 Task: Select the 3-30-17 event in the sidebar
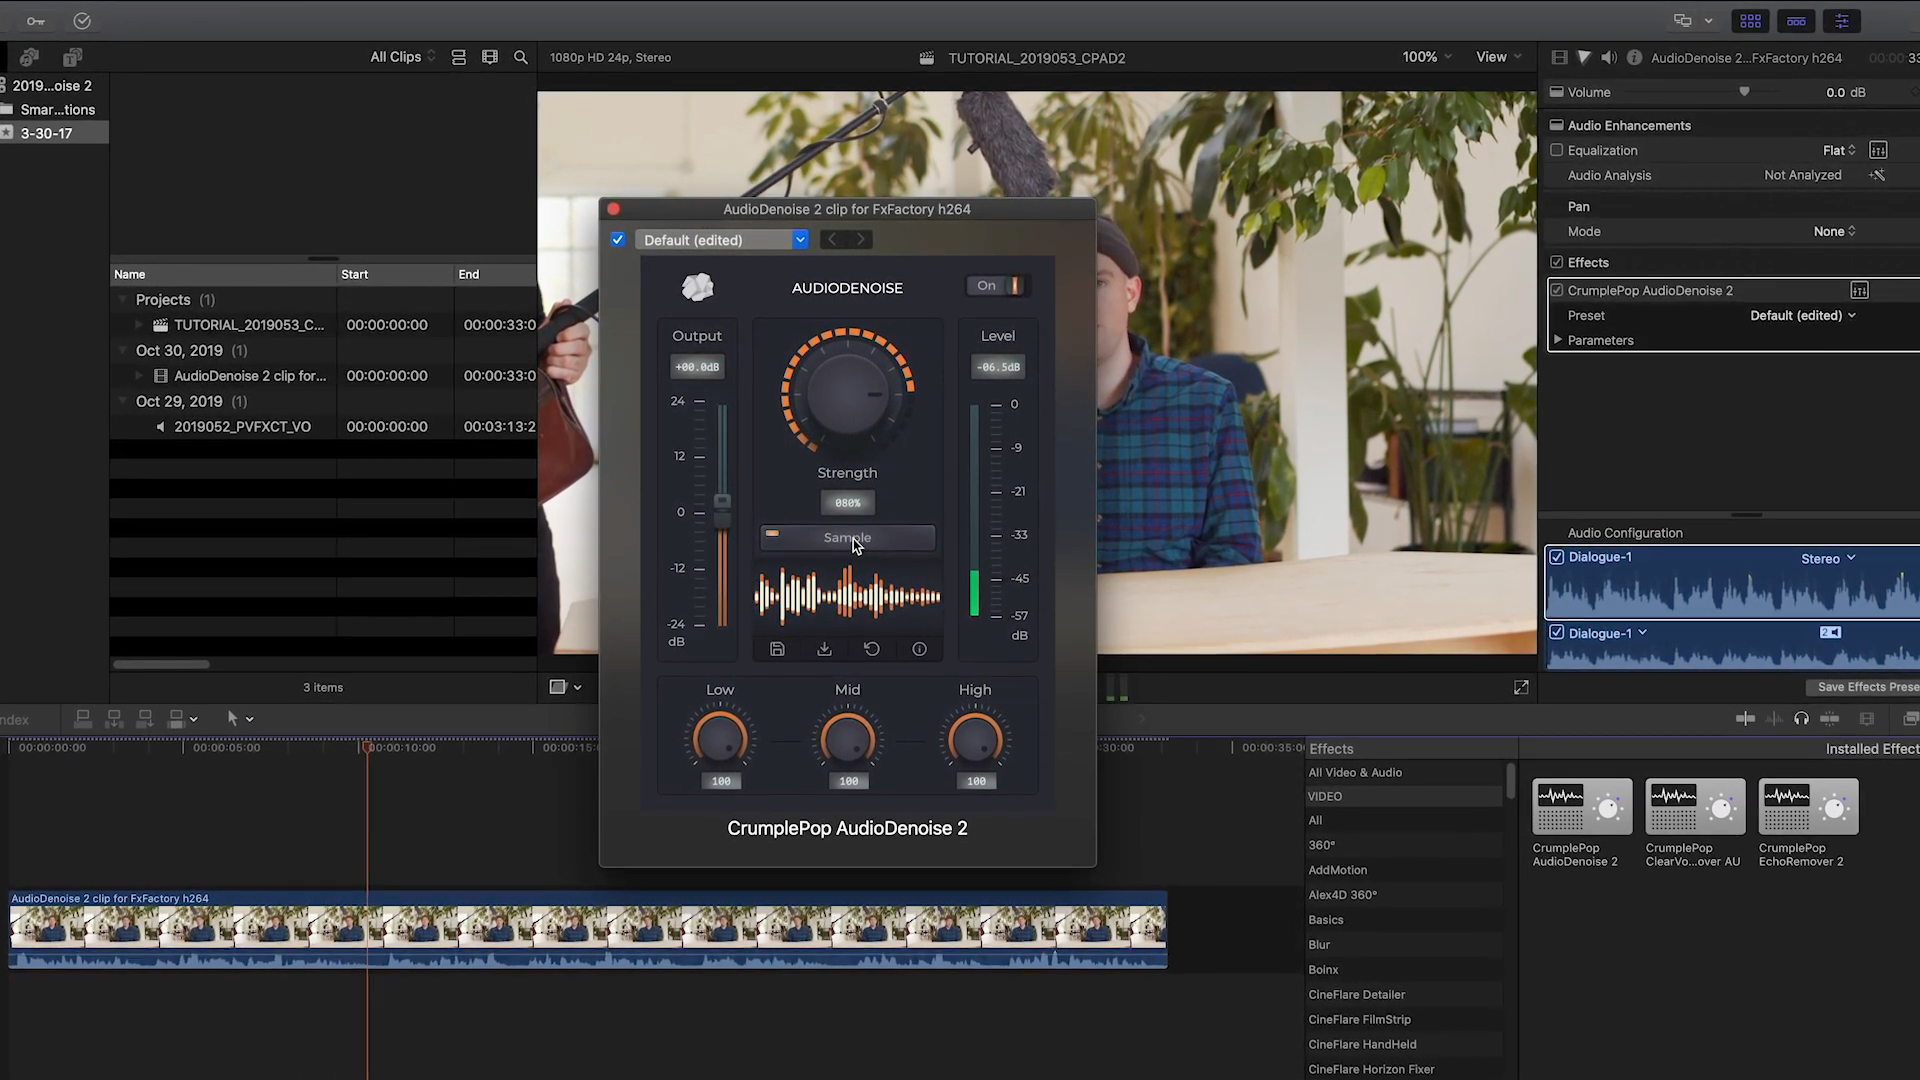click(54, 133)
